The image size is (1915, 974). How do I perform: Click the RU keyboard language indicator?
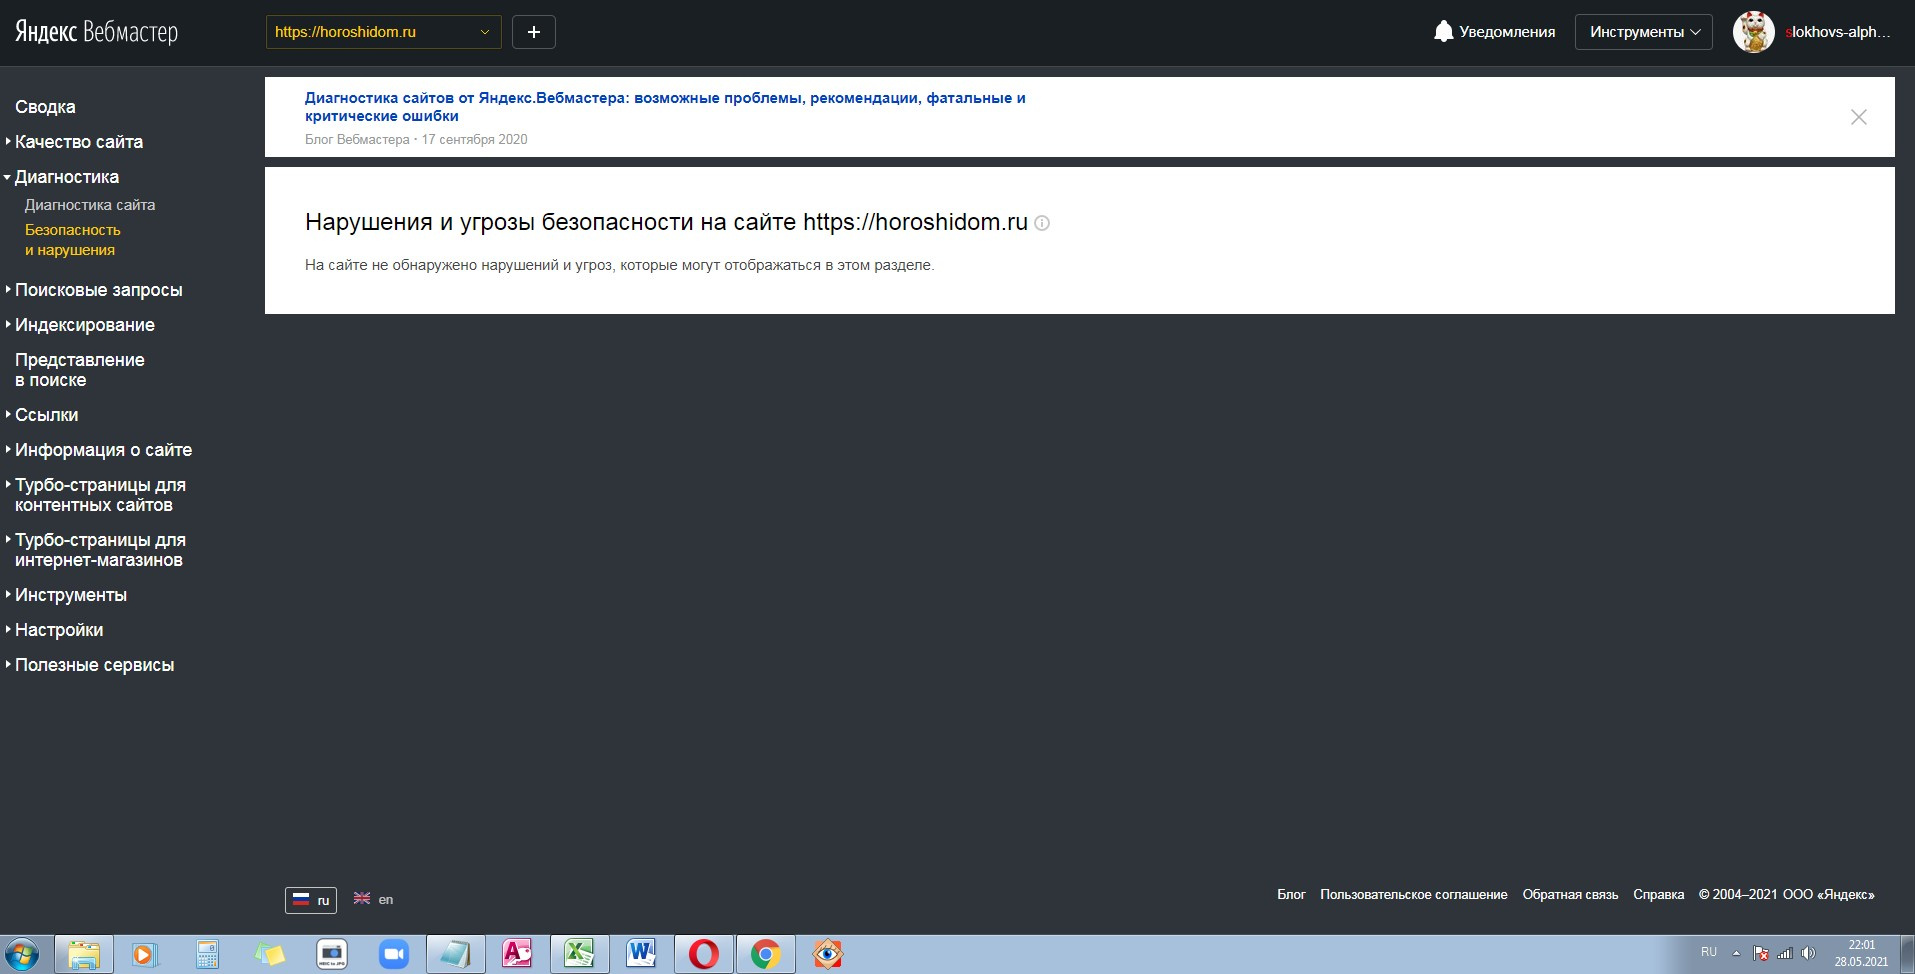click(1709, 952)
